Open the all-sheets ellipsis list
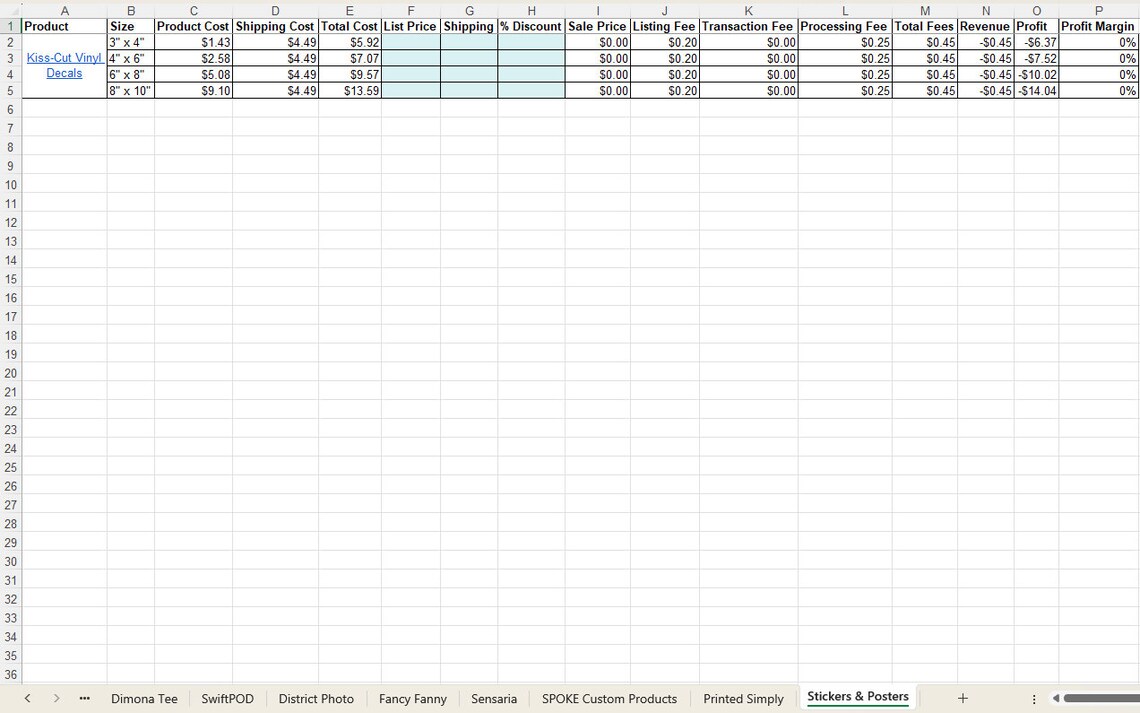 tap(85, 698)
